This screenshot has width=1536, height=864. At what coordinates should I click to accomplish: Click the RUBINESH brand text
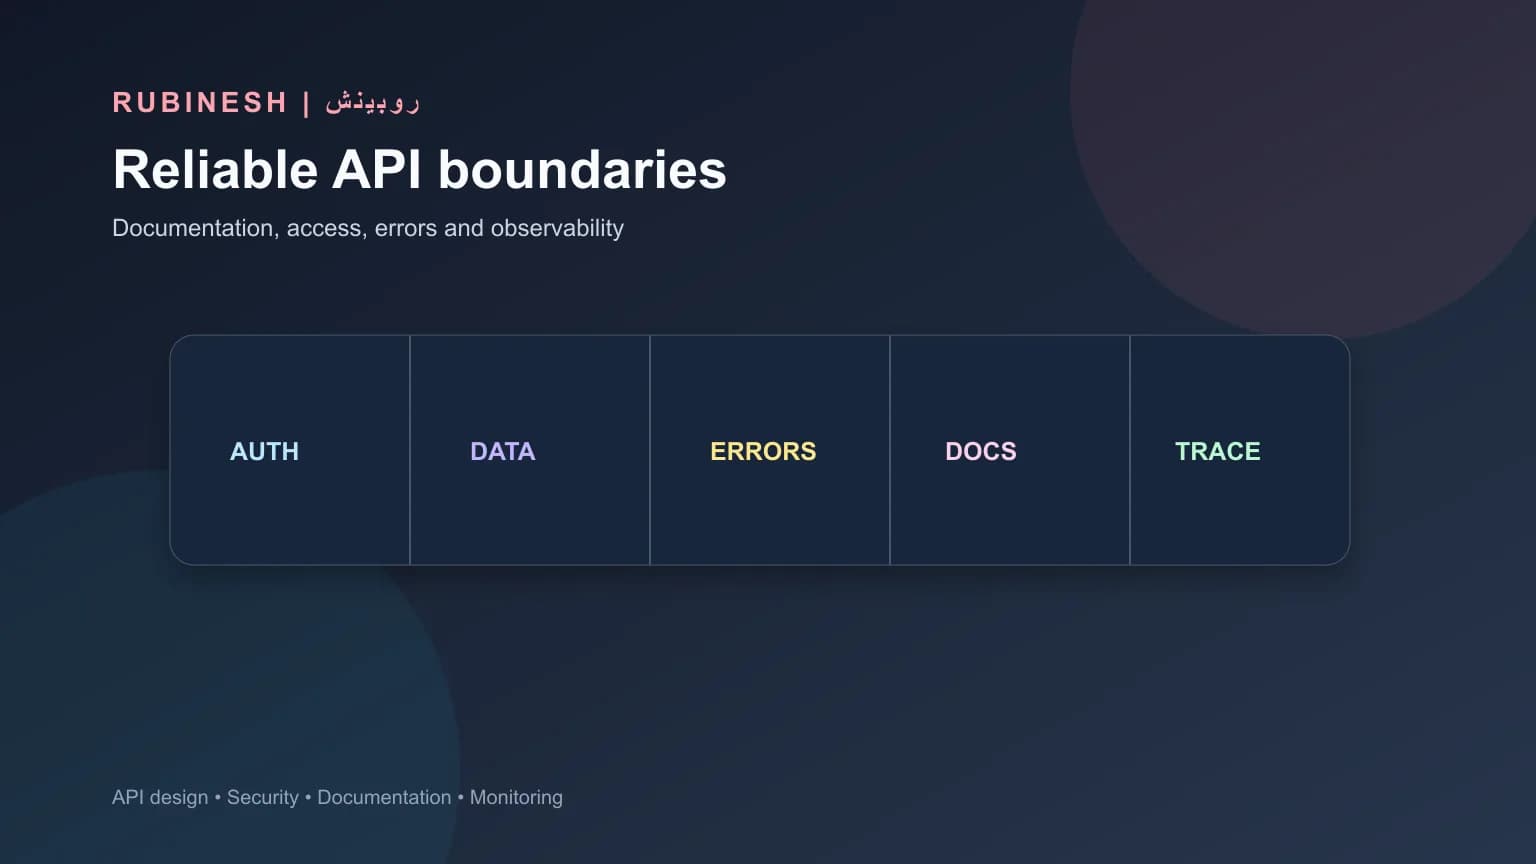pos(200,102)
